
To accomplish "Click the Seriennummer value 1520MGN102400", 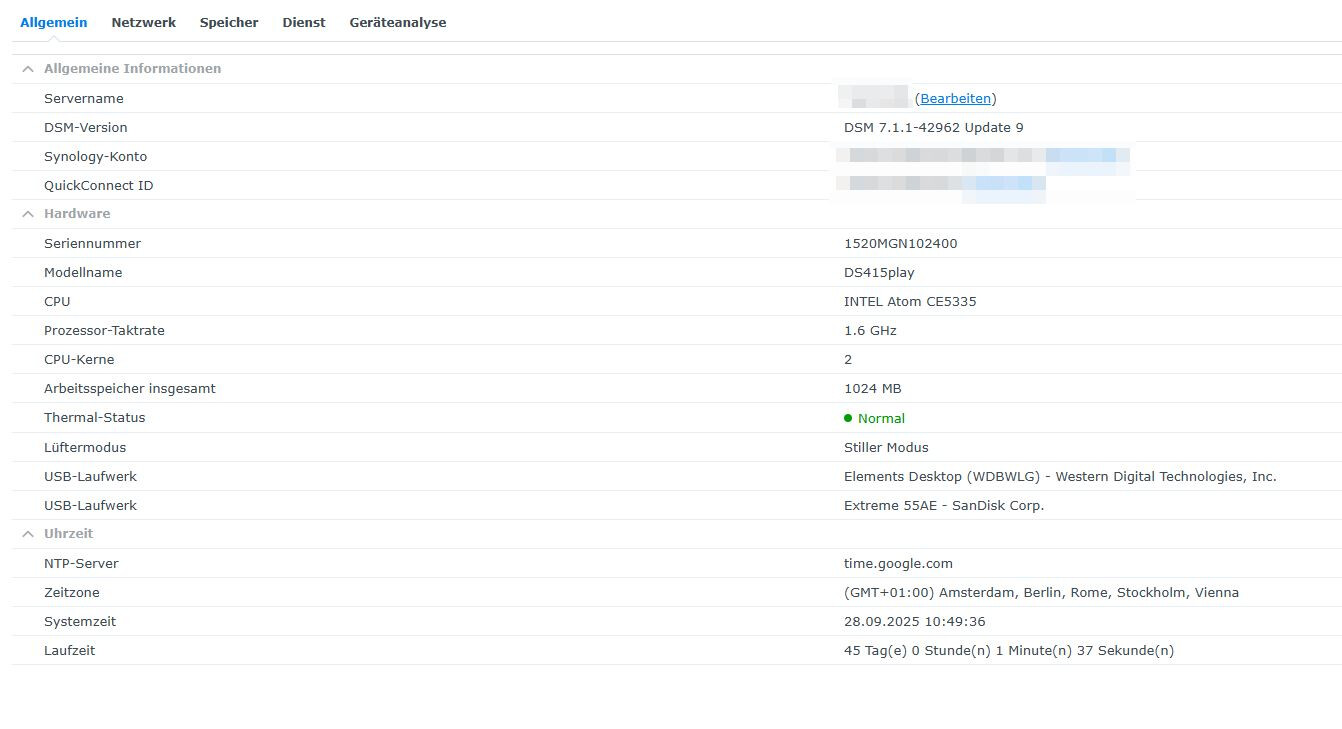I will tap(901, 243).
